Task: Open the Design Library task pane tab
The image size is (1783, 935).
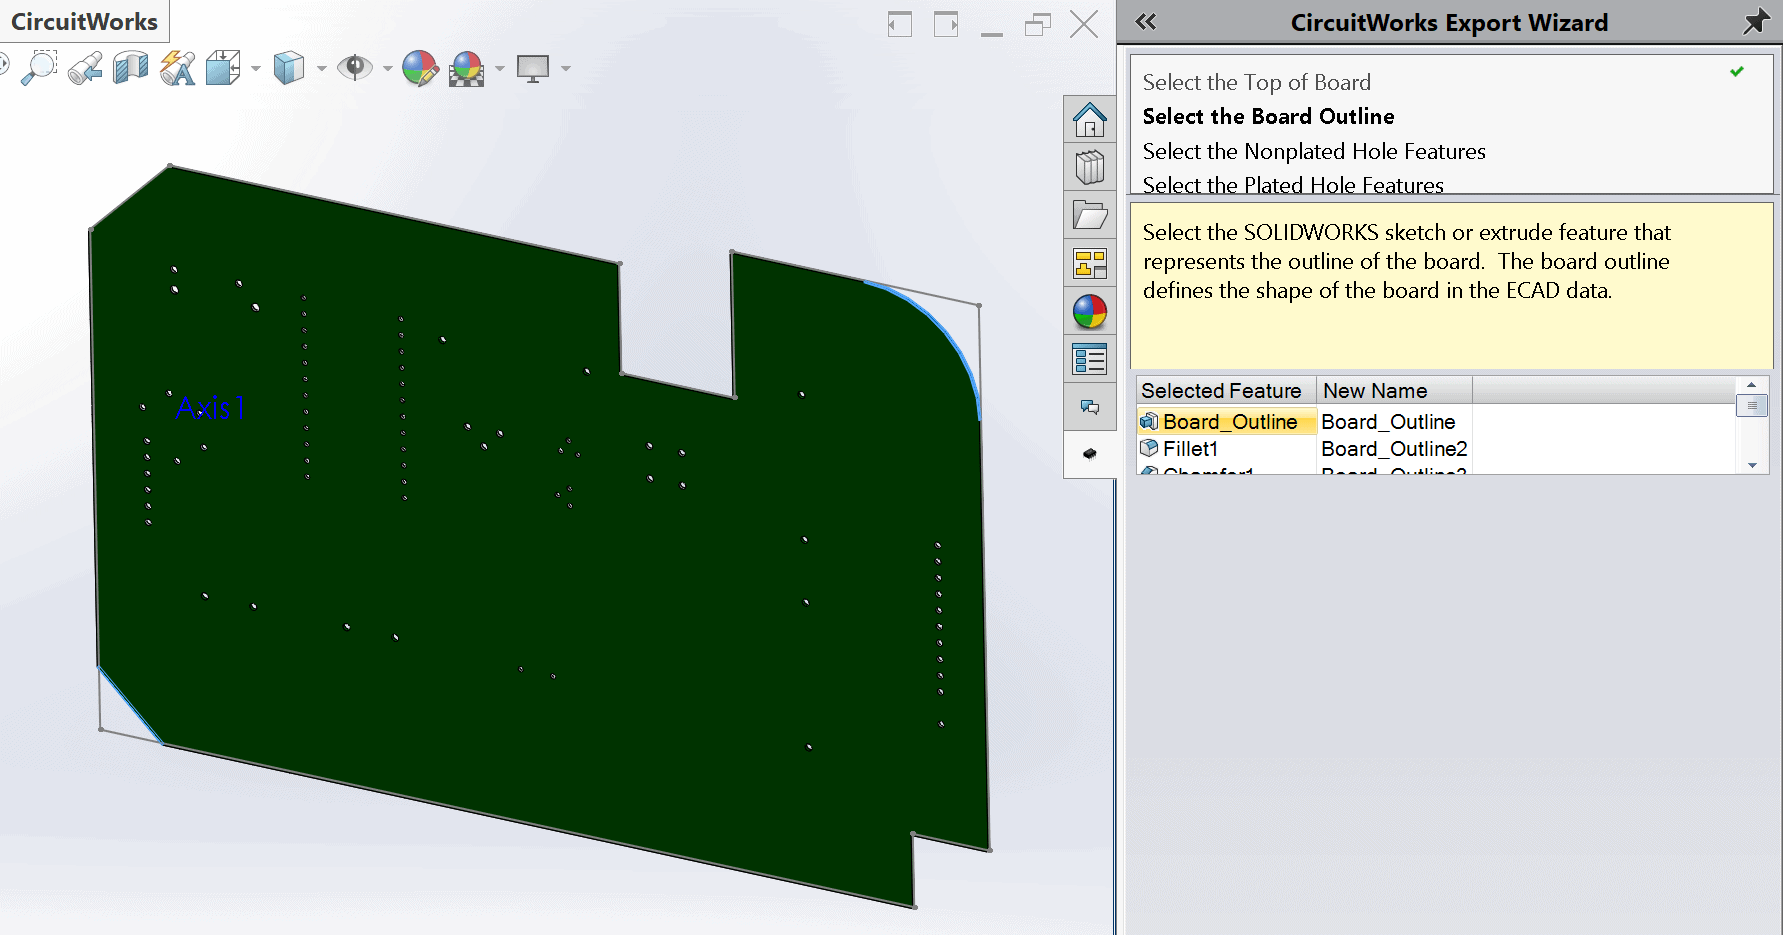Action: [1090, 167]
